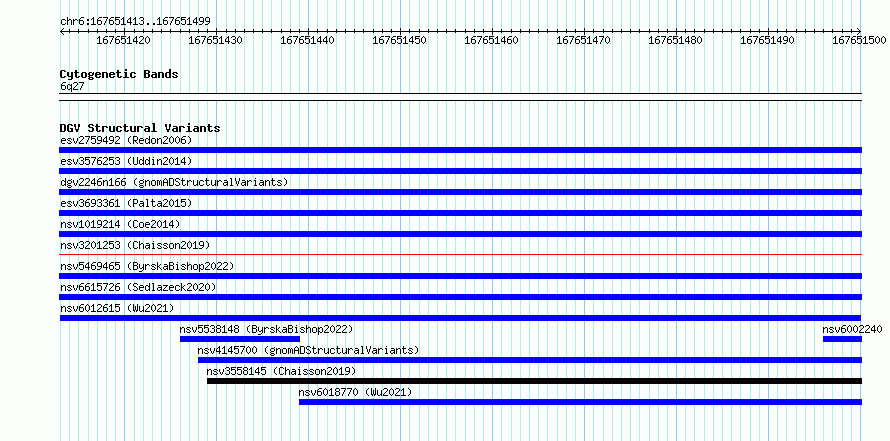The image size is (890, 441).
Task: Click the nsv6615726 (Sedlazeck2020) label
Action: tap(138, 287)
